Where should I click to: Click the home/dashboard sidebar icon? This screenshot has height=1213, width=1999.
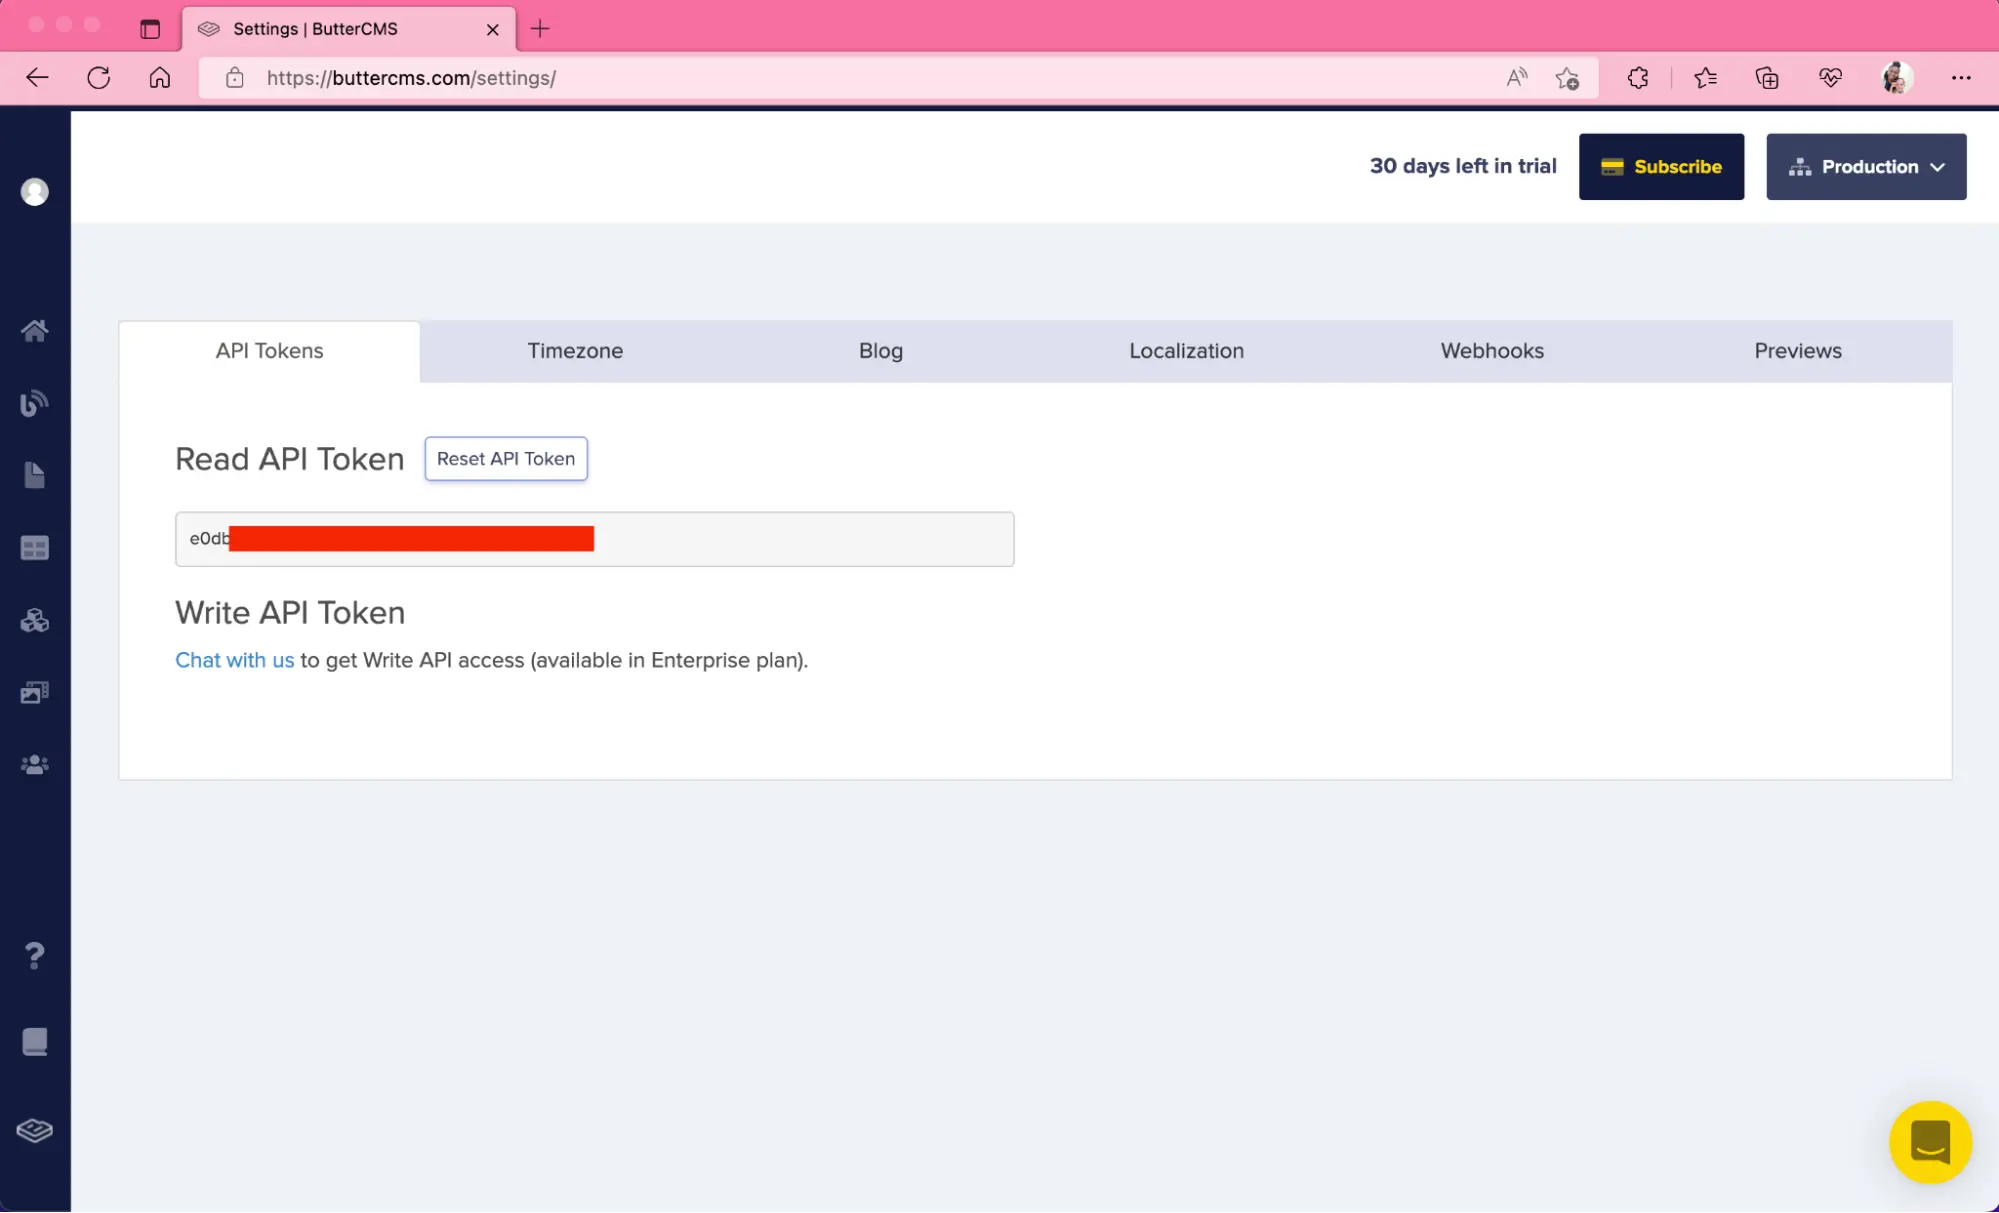pyautogui.click(x=36, y=330)
